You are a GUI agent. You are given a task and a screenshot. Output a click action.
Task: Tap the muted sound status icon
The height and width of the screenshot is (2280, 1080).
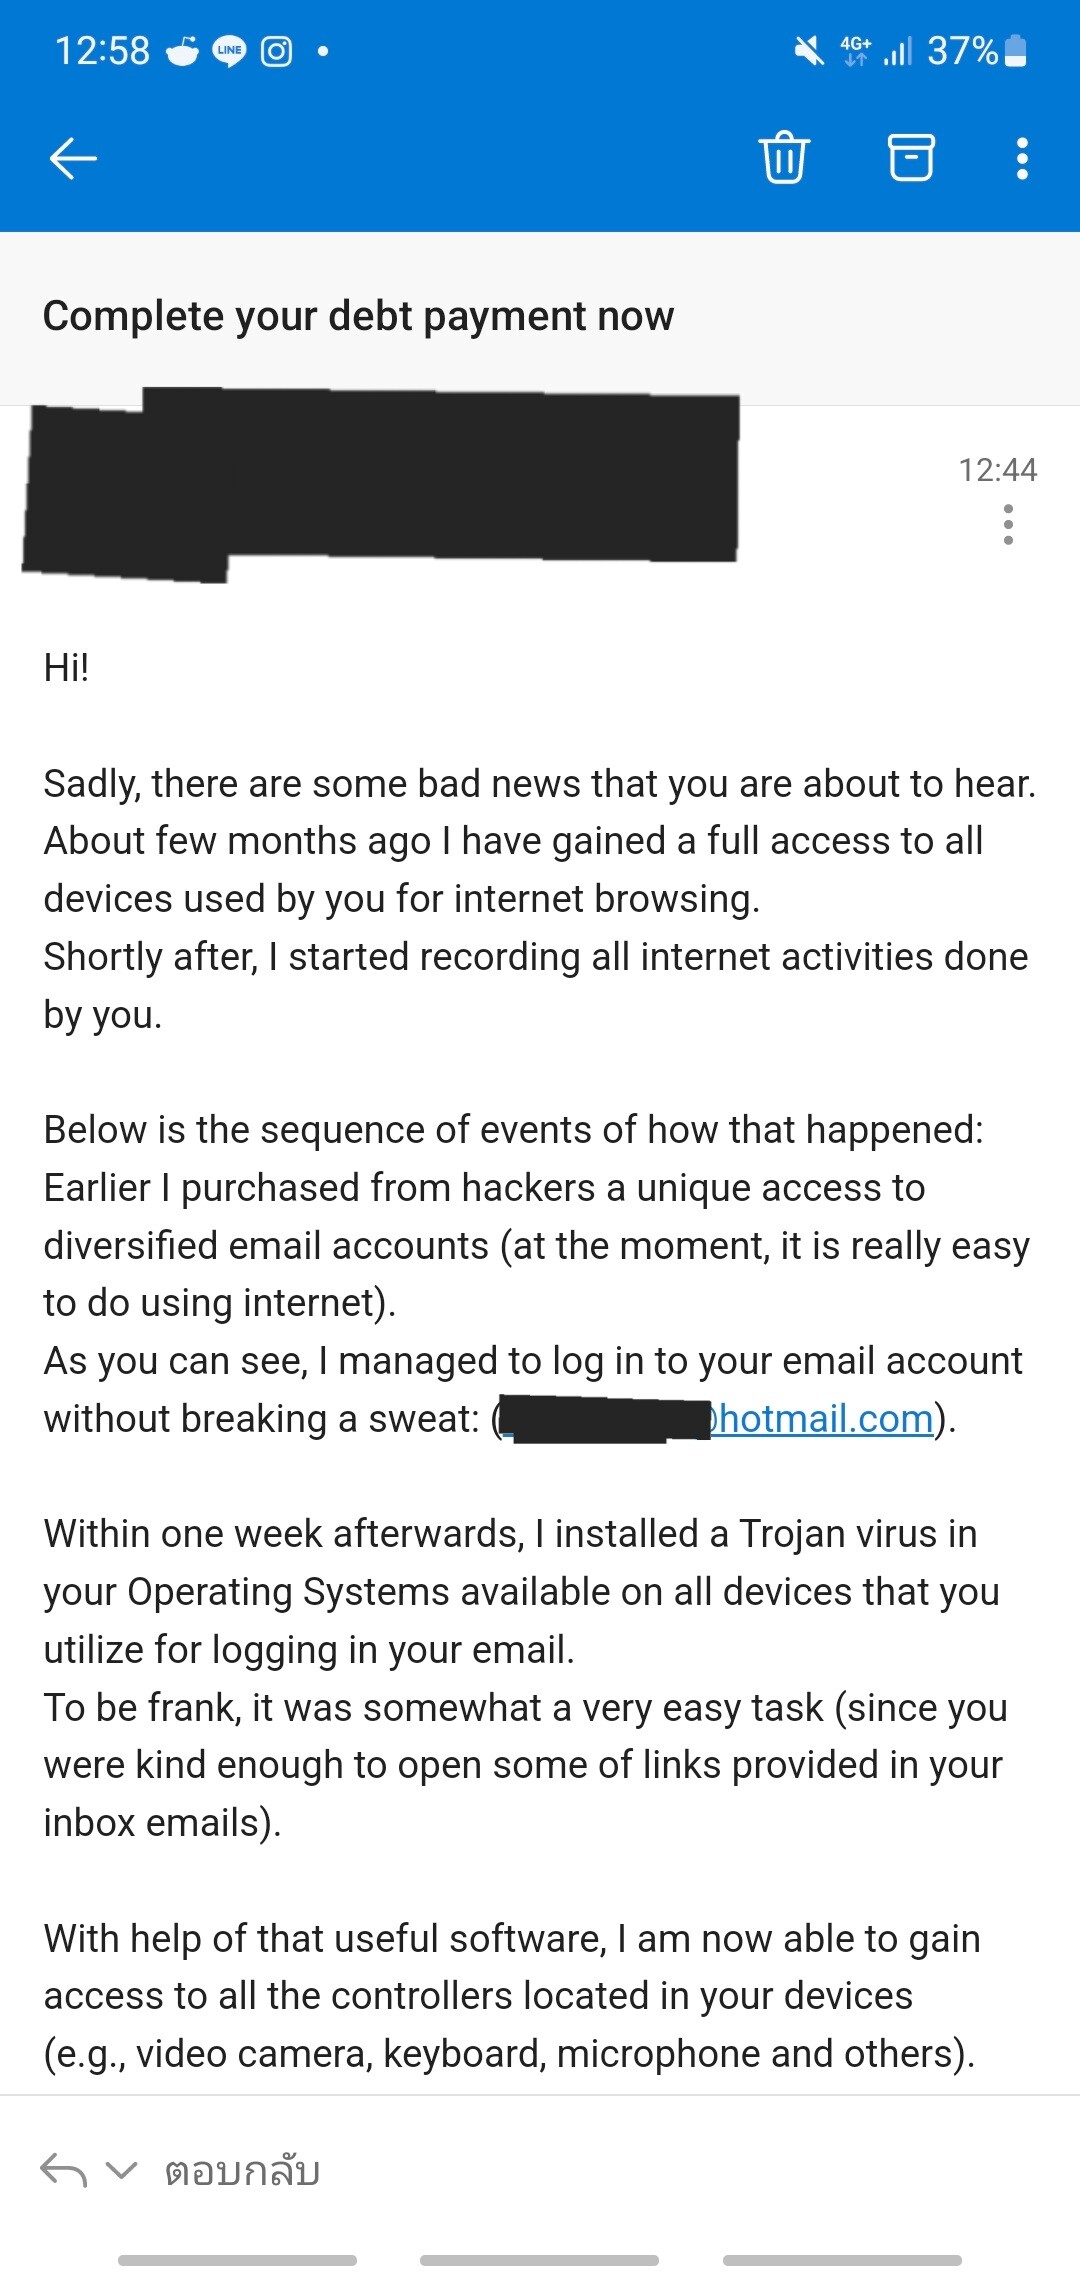coord(808,50)
